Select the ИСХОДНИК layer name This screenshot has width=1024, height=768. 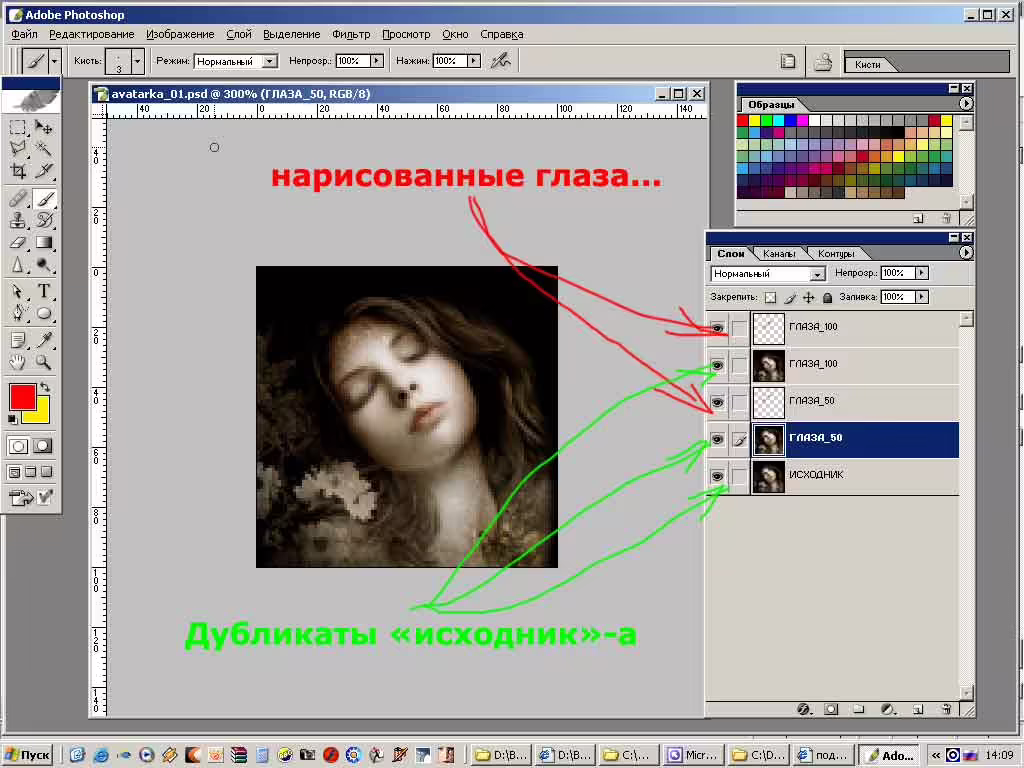(816, 475)
